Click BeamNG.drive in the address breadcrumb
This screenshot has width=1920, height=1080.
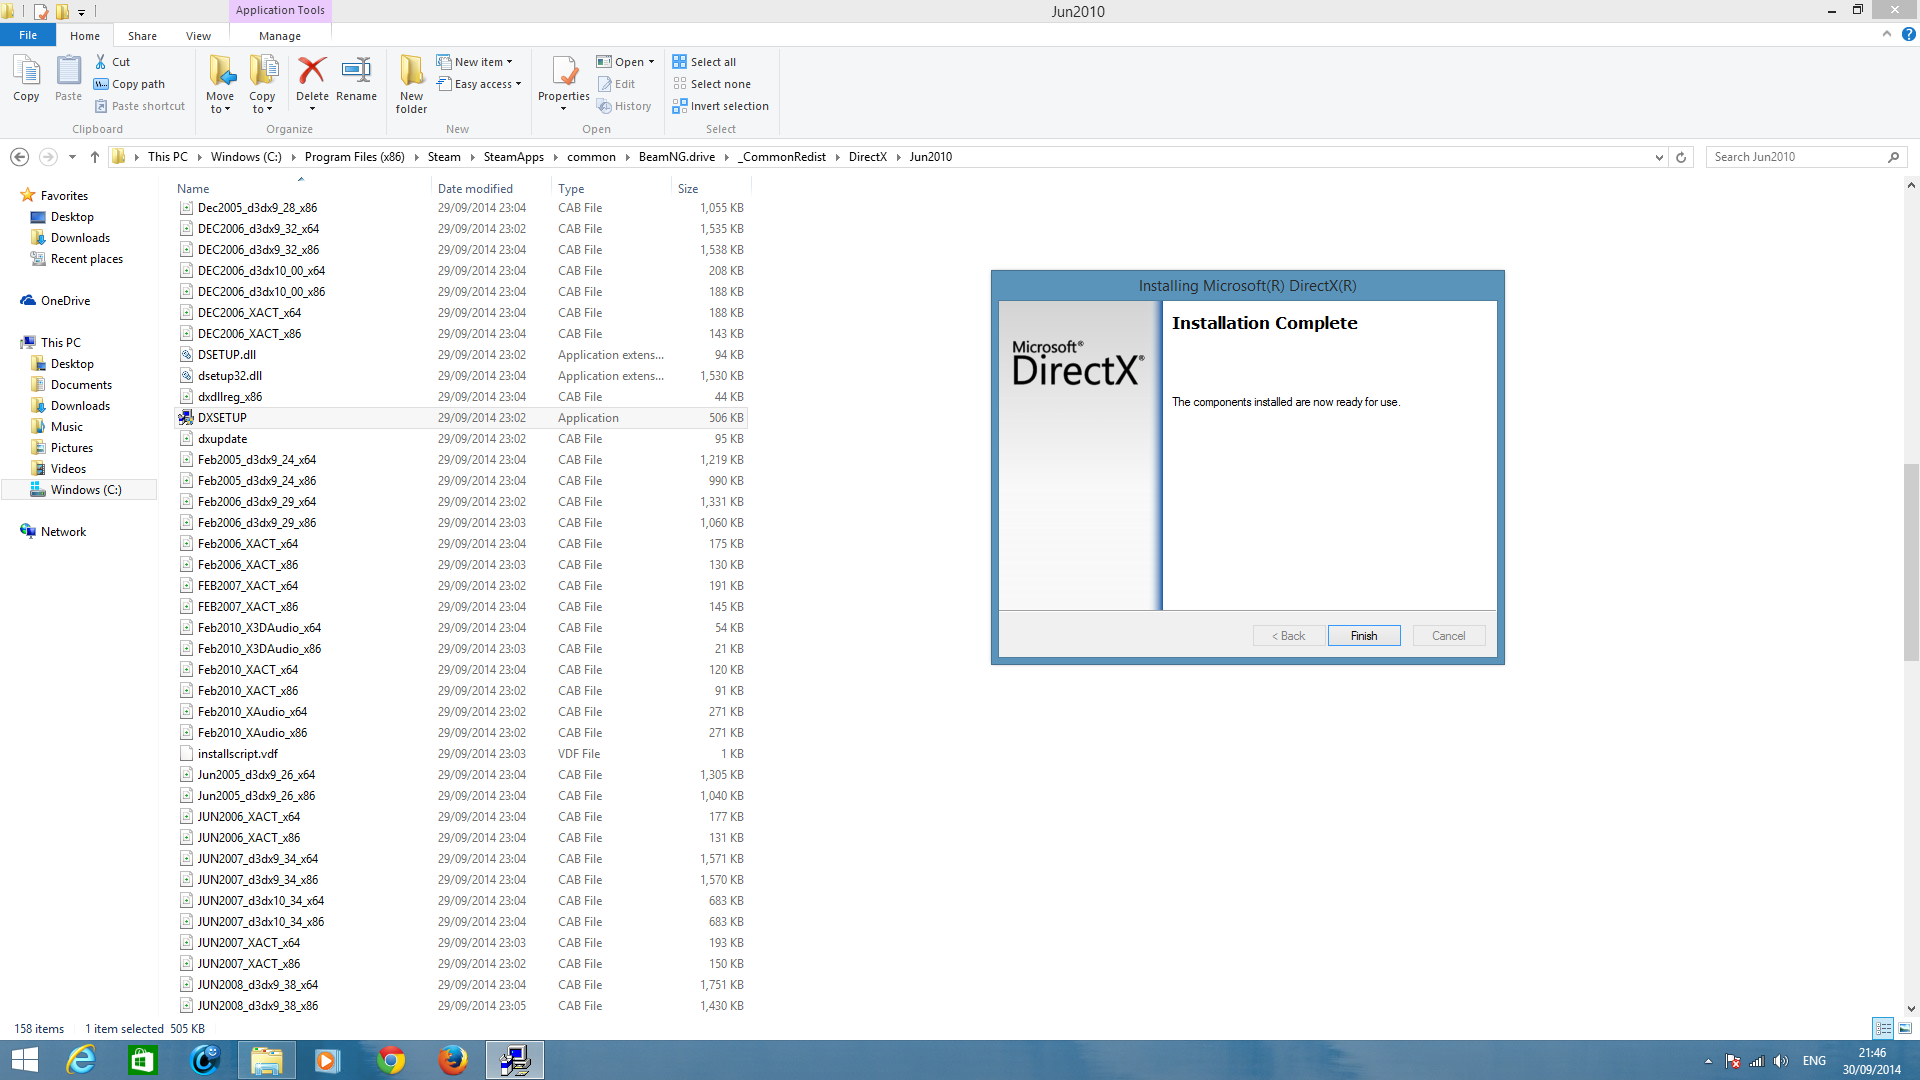click(x=677, y=157)
